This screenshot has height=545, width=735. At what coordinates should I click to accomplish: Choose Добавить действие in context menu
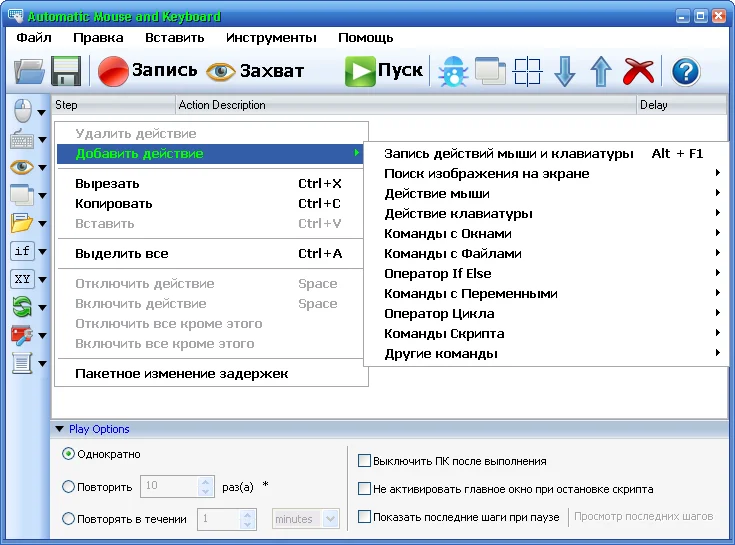point(210,154)
